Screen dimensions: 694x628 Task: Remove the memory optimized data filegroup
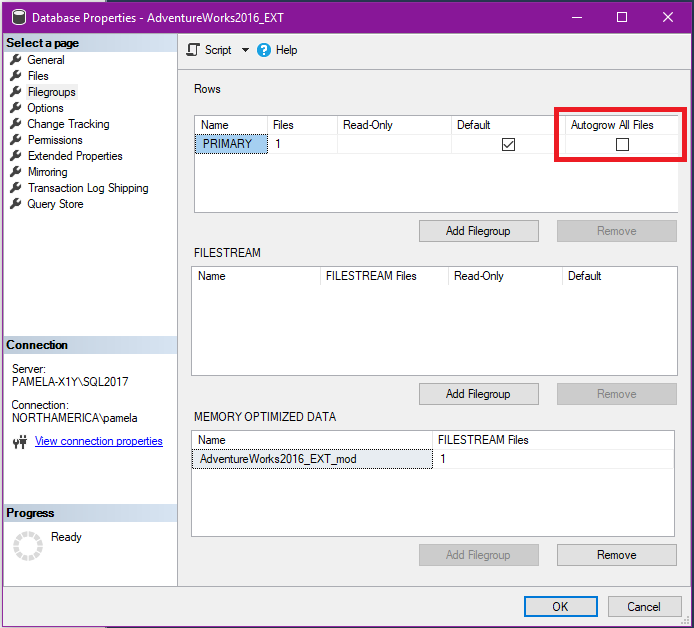616,555
